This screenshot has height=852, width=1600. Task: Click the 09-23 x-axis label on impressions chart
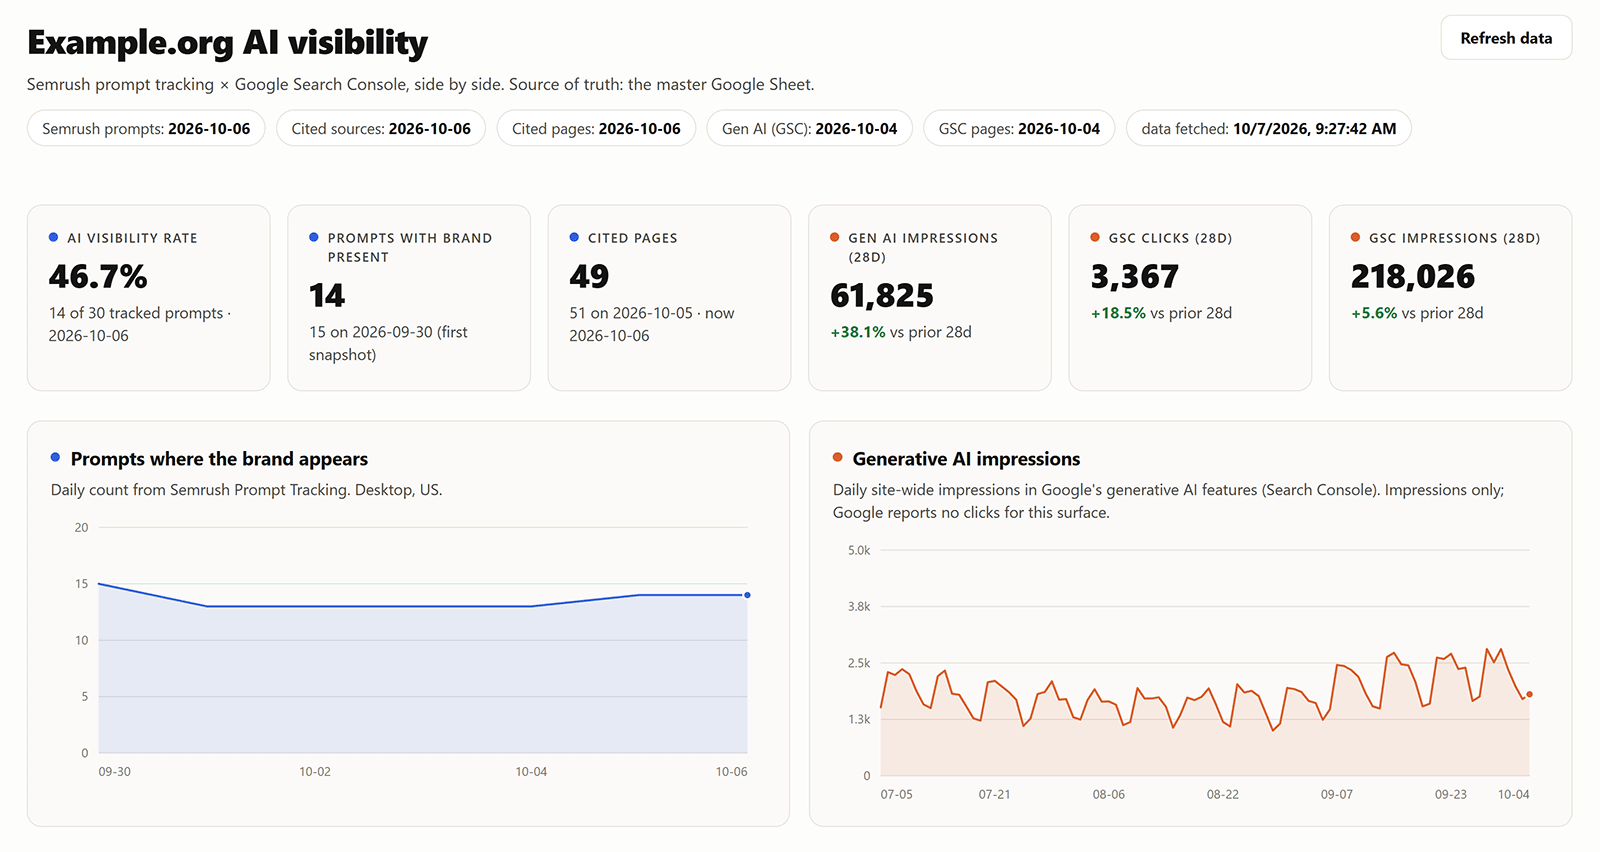click(1451, 795)
